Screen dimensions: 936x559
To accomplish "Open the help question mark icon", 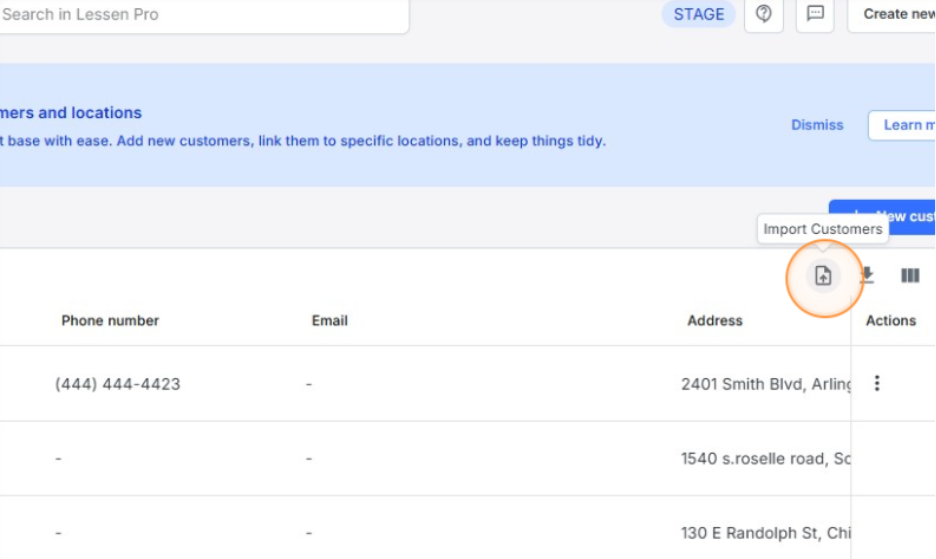I will click(764, 14).
